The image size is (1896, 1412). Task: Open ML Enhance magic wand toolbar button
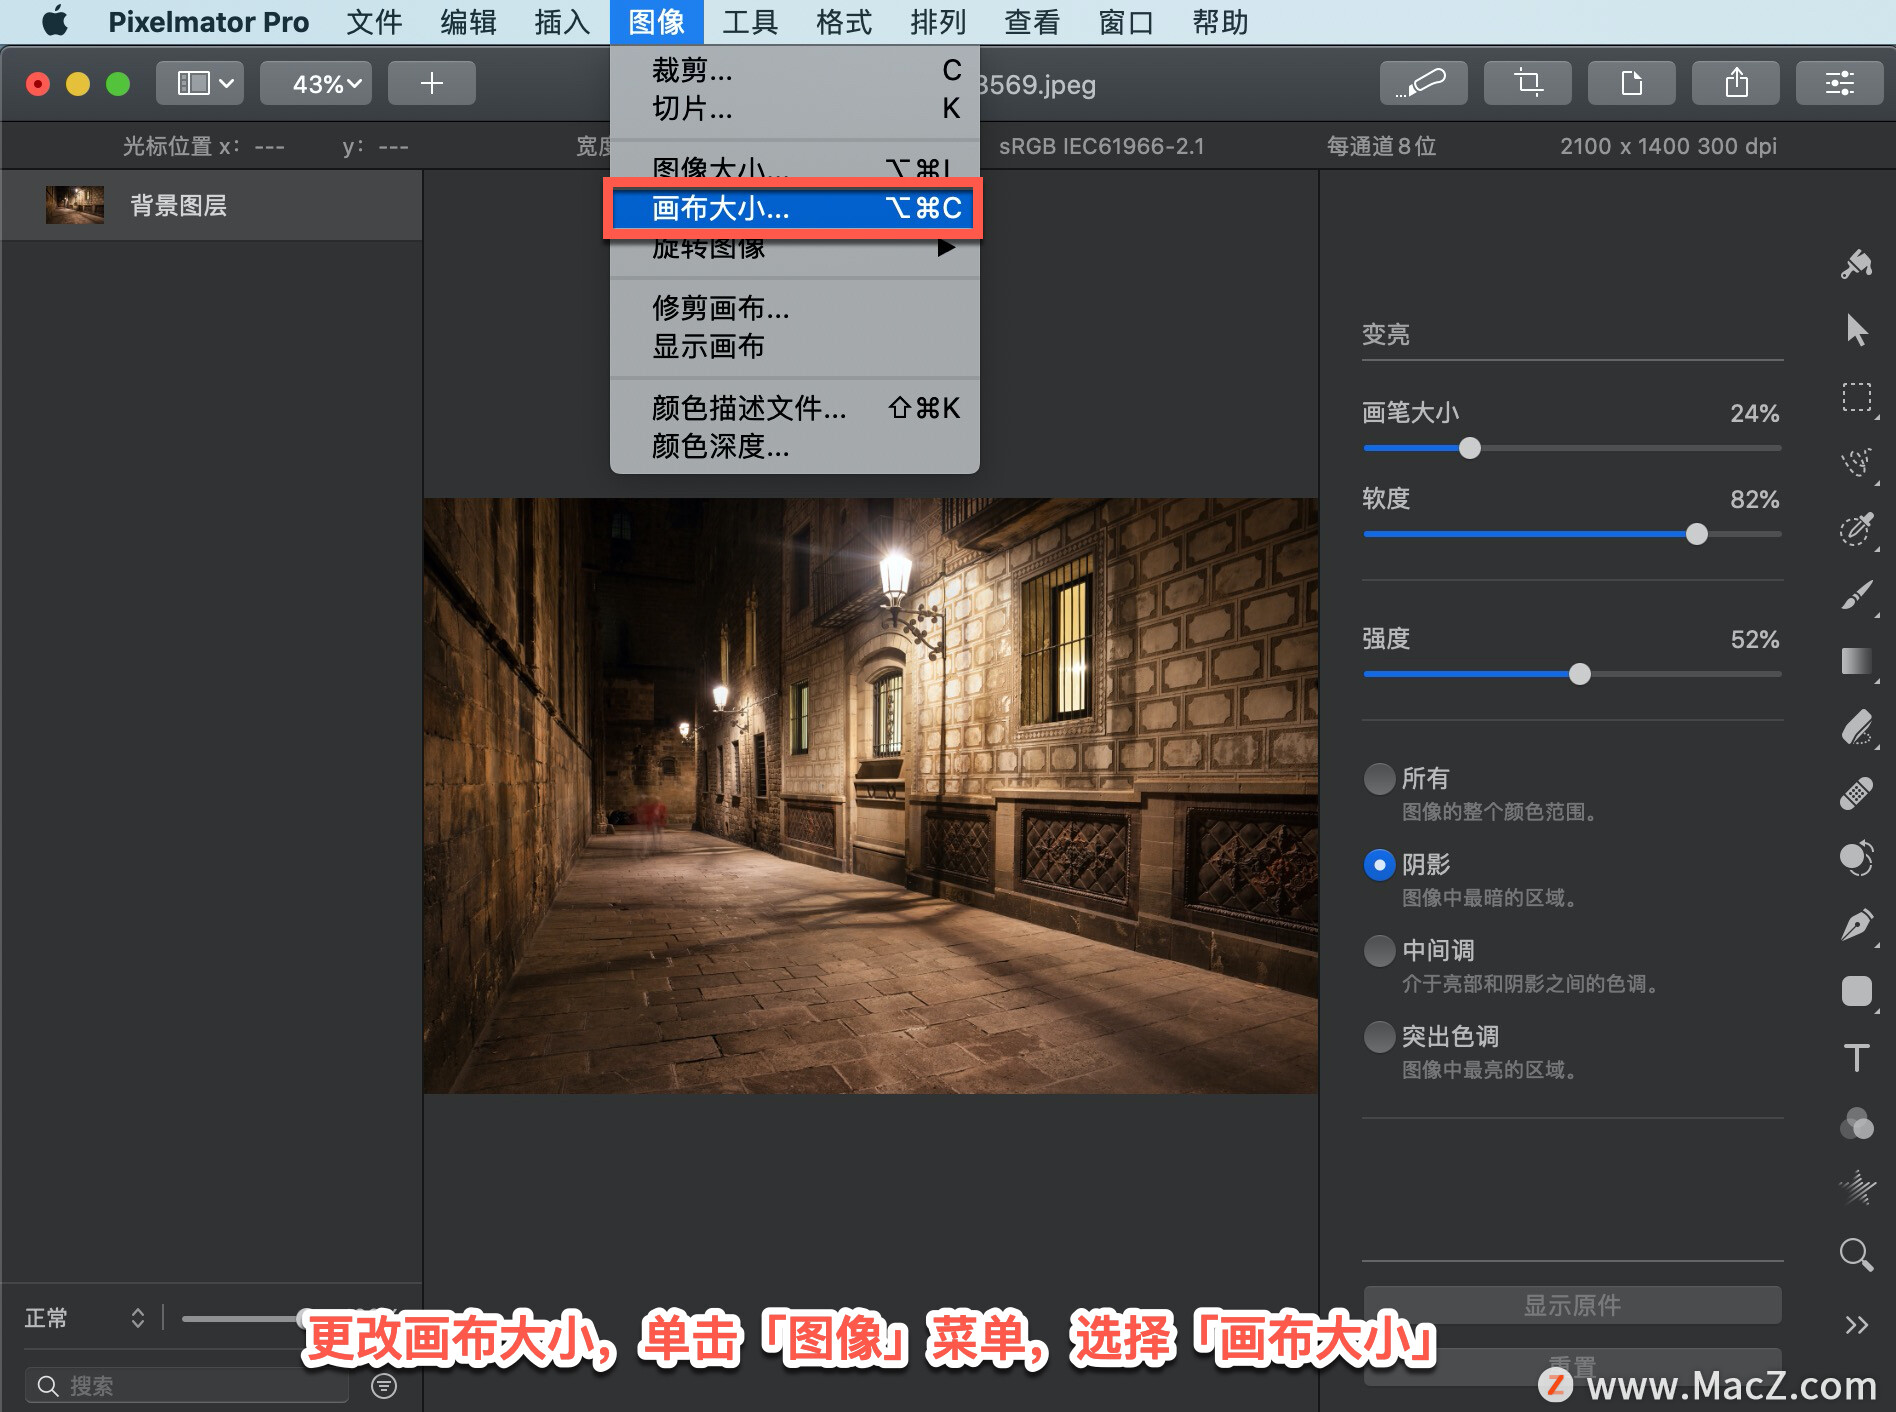(1423, 83)
